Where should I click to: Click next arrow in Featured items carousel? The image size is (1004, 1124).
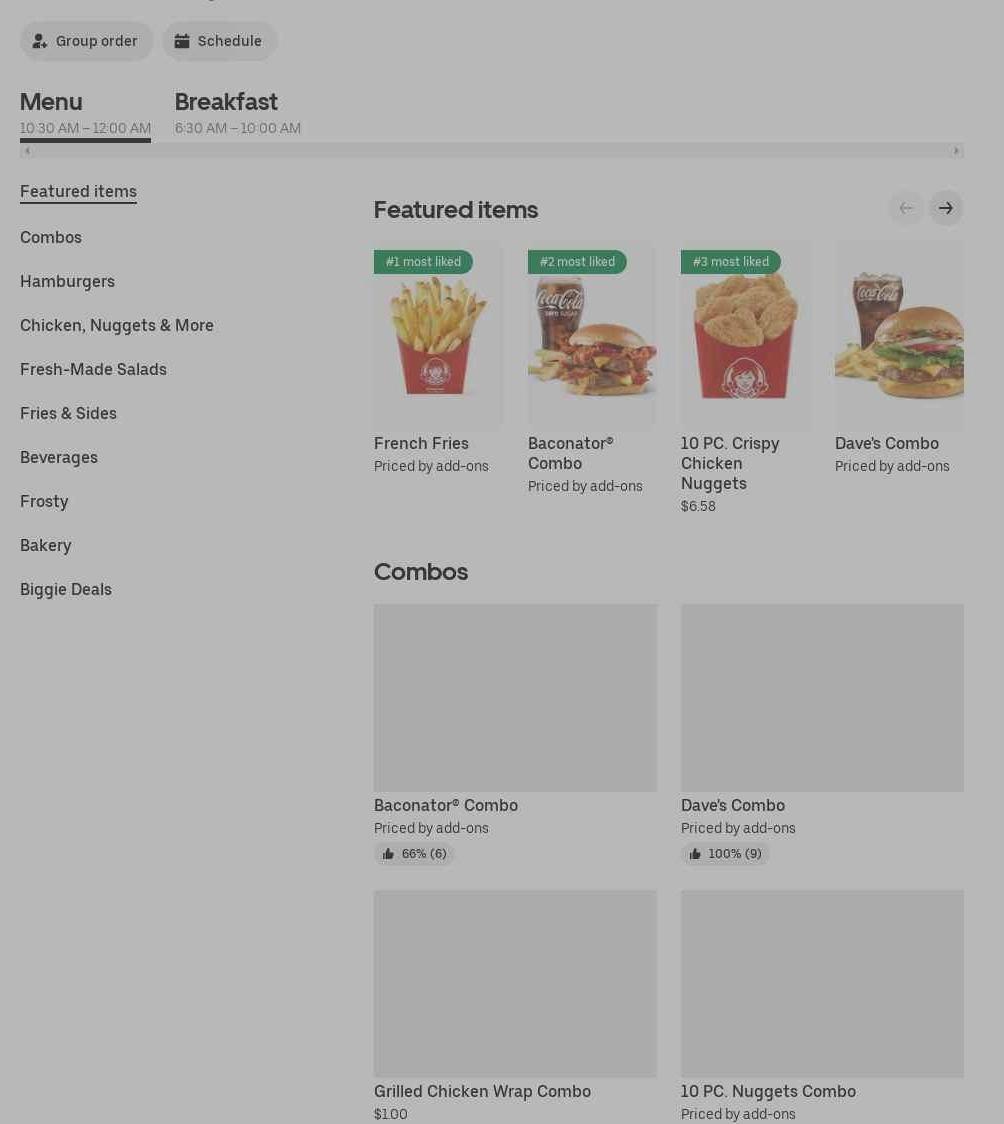(x=946, y=208)
